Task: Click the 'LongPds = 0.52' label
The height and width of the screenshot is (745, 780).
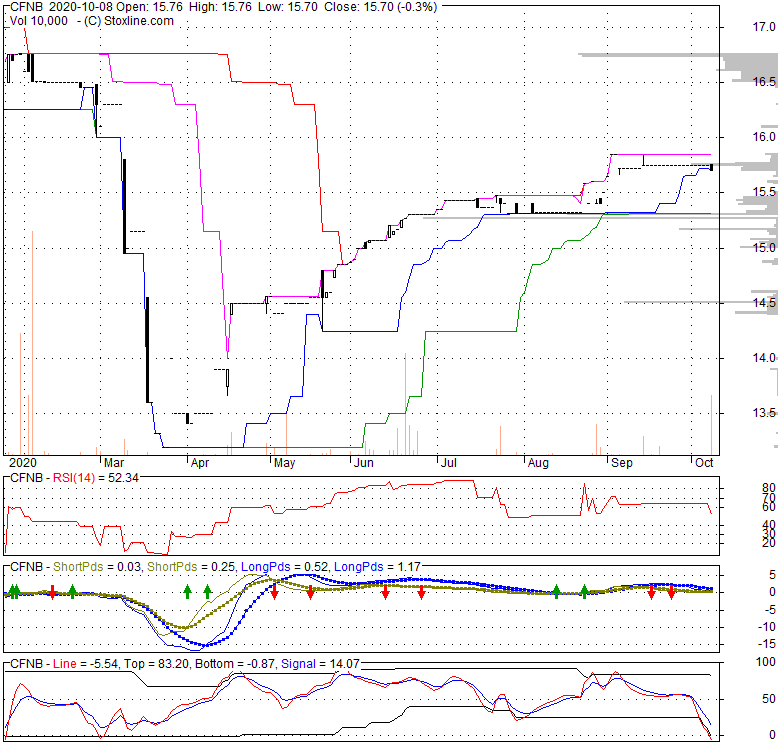Action: (285, 567)
